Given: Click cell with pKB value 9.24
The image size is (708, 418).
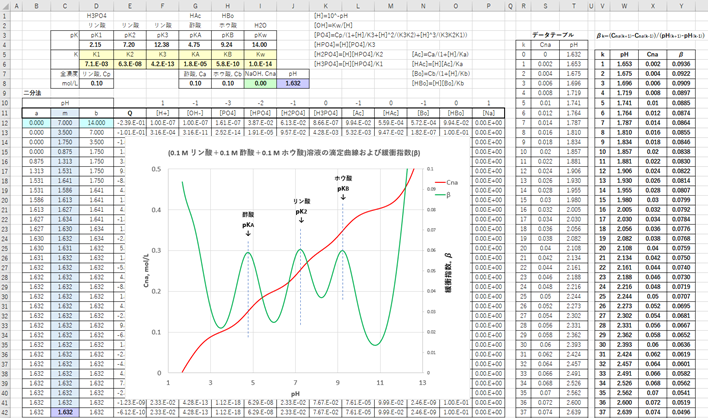Looking at the screenshot, I should [x=228, y=45].
